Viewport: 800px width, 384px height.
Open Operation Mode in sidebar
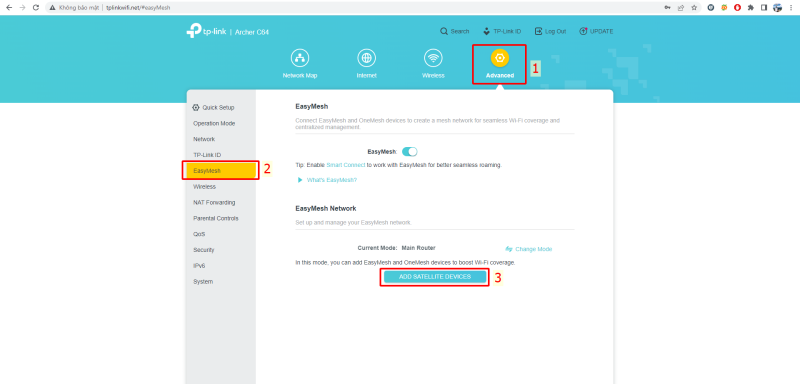pyautogui.click(x=214, y=123)
